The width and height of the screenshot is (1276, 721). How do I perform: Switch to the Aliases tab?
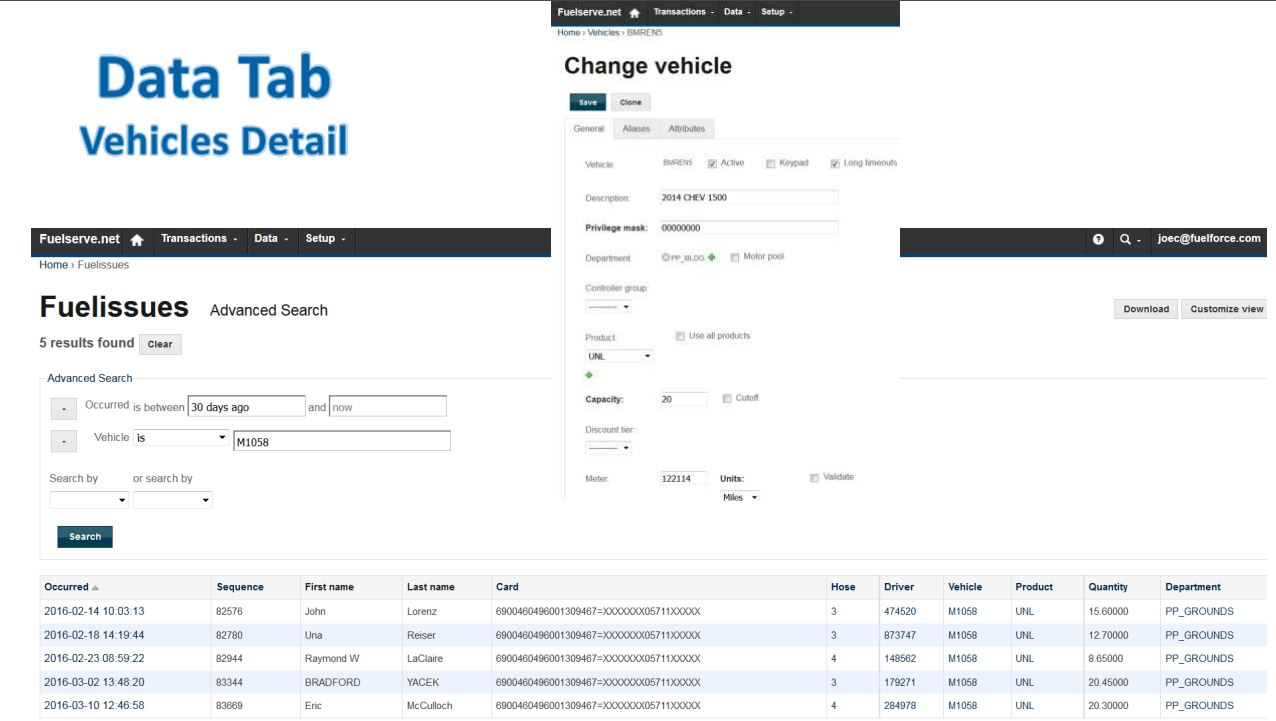coord(638,128)
